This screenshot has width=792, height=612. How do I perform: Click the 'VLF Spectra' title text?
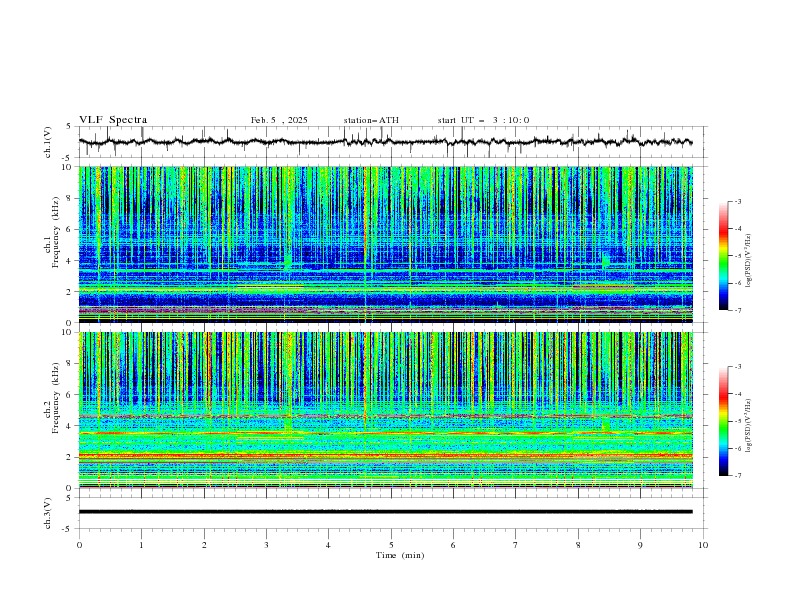tap(113, 120)
